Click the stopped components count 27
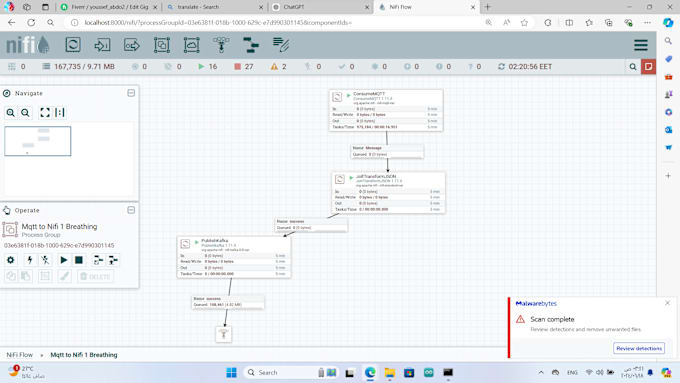This screenshot has height=383, width=680. [x=244, y=67]
